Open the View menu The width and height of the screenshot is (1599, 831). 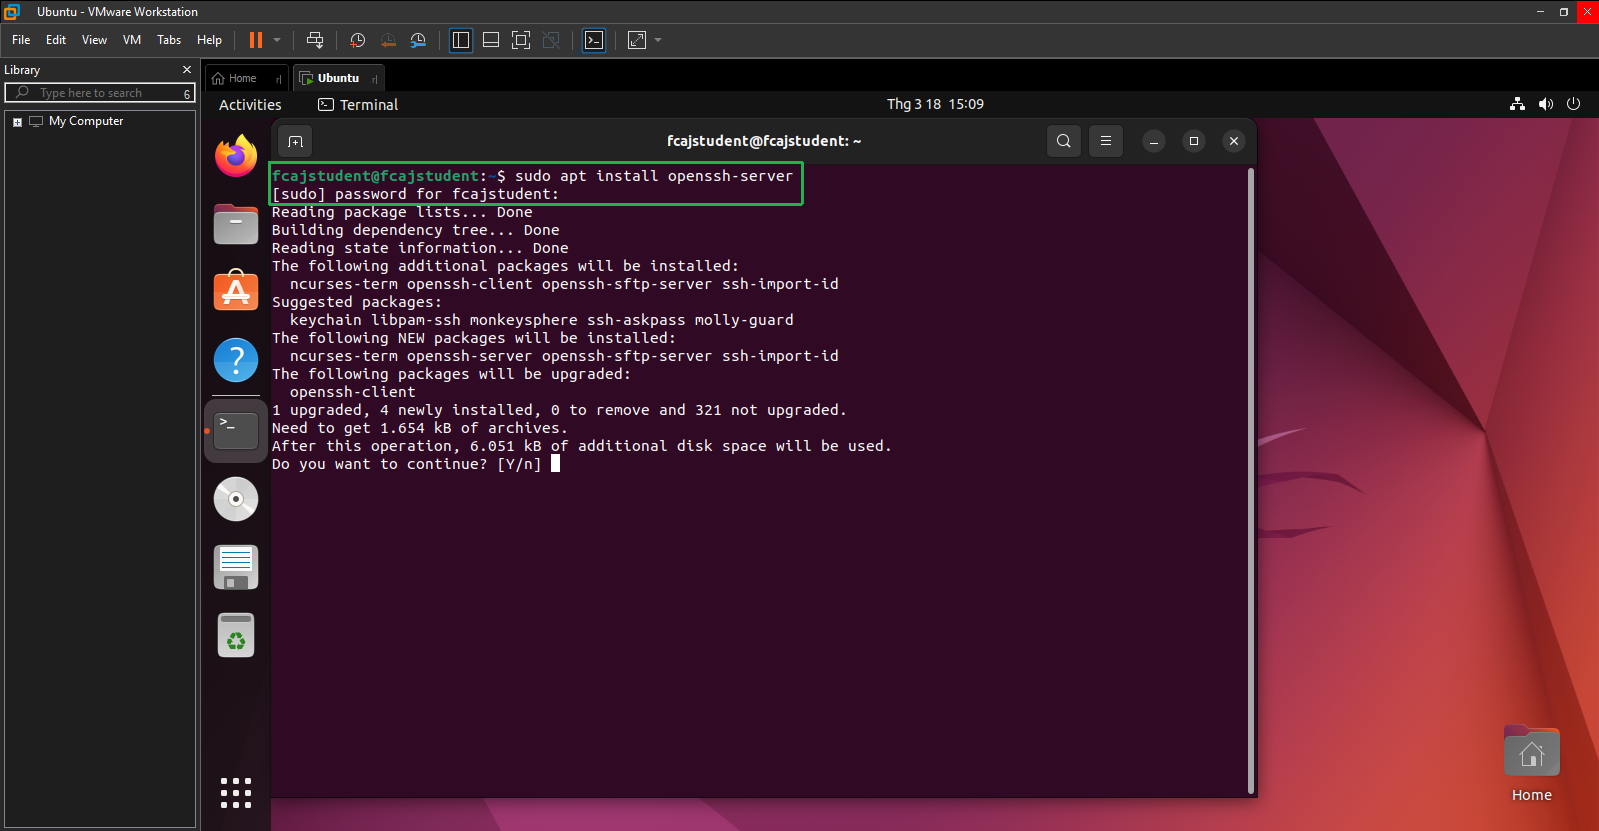(94, 40)
